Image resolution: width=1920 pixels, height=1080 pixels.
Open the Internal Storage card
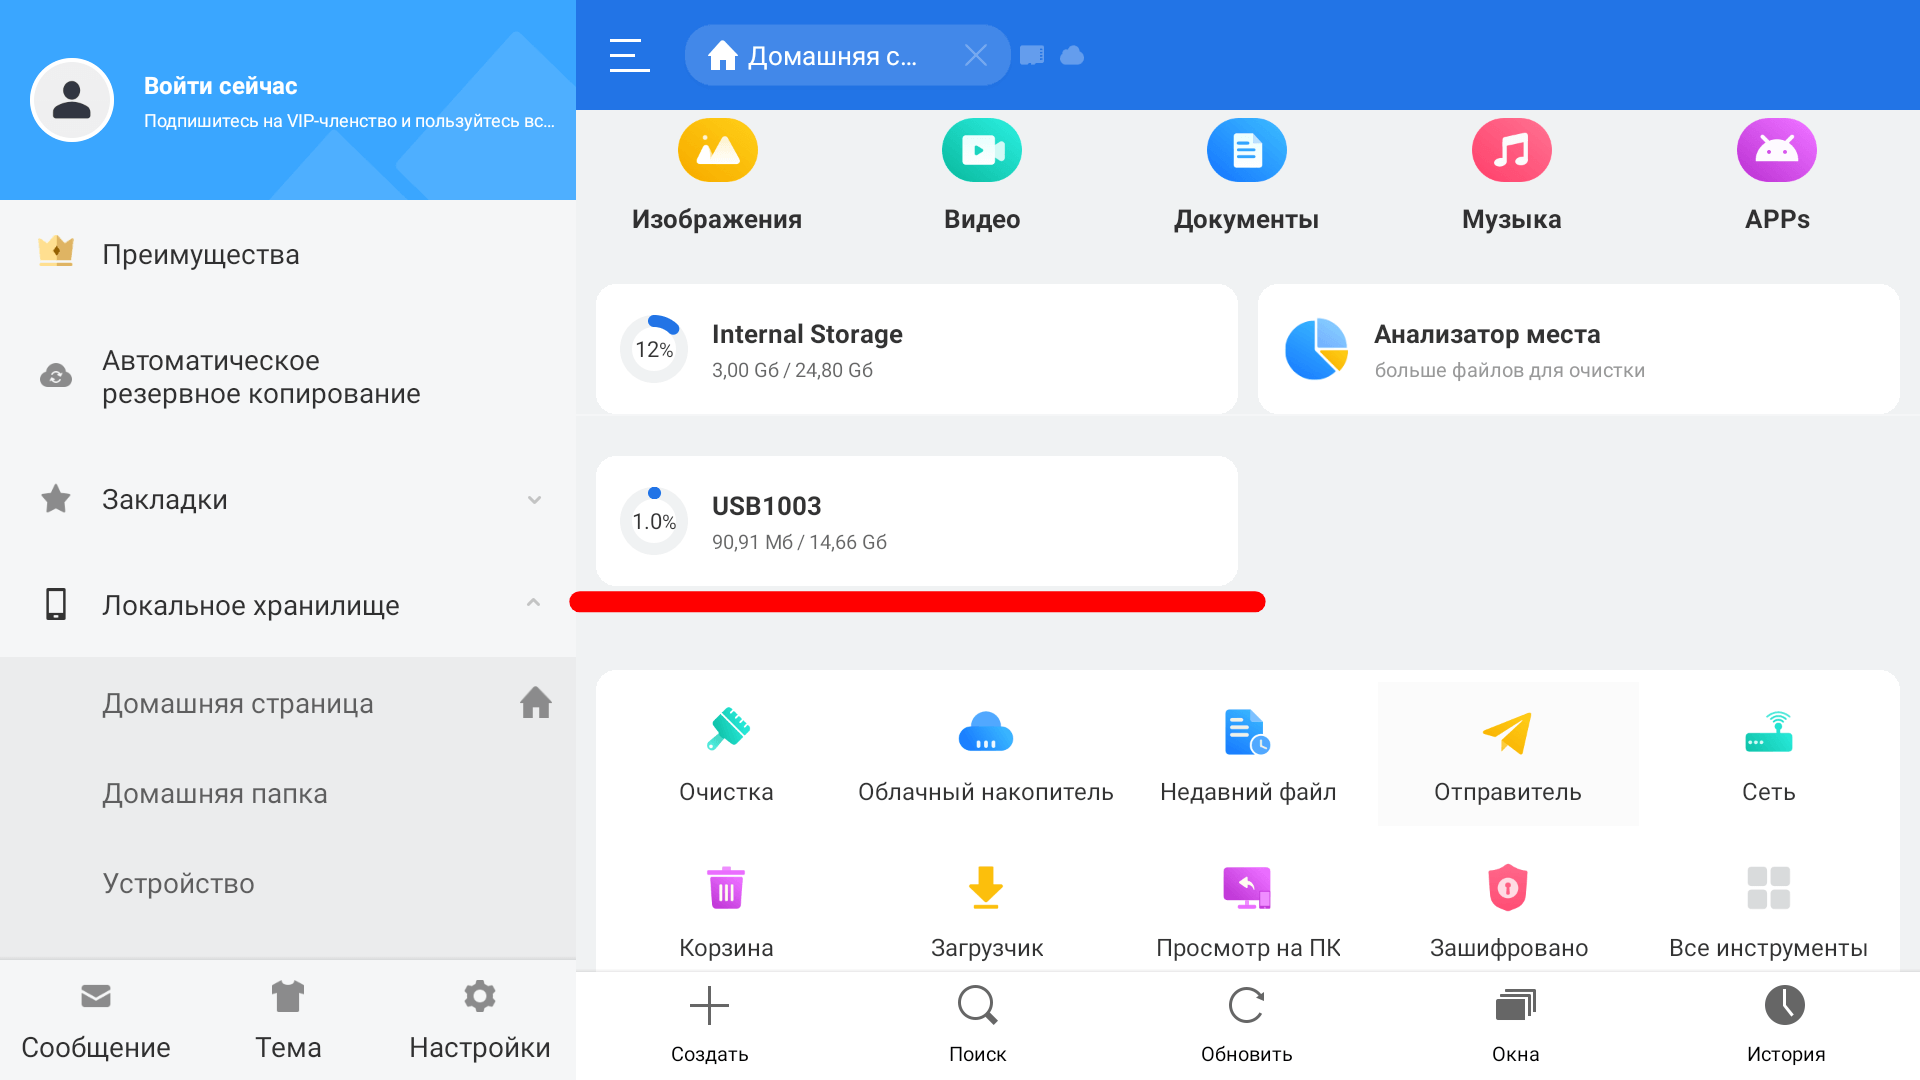pyautogui.click(x=917, y=349)
